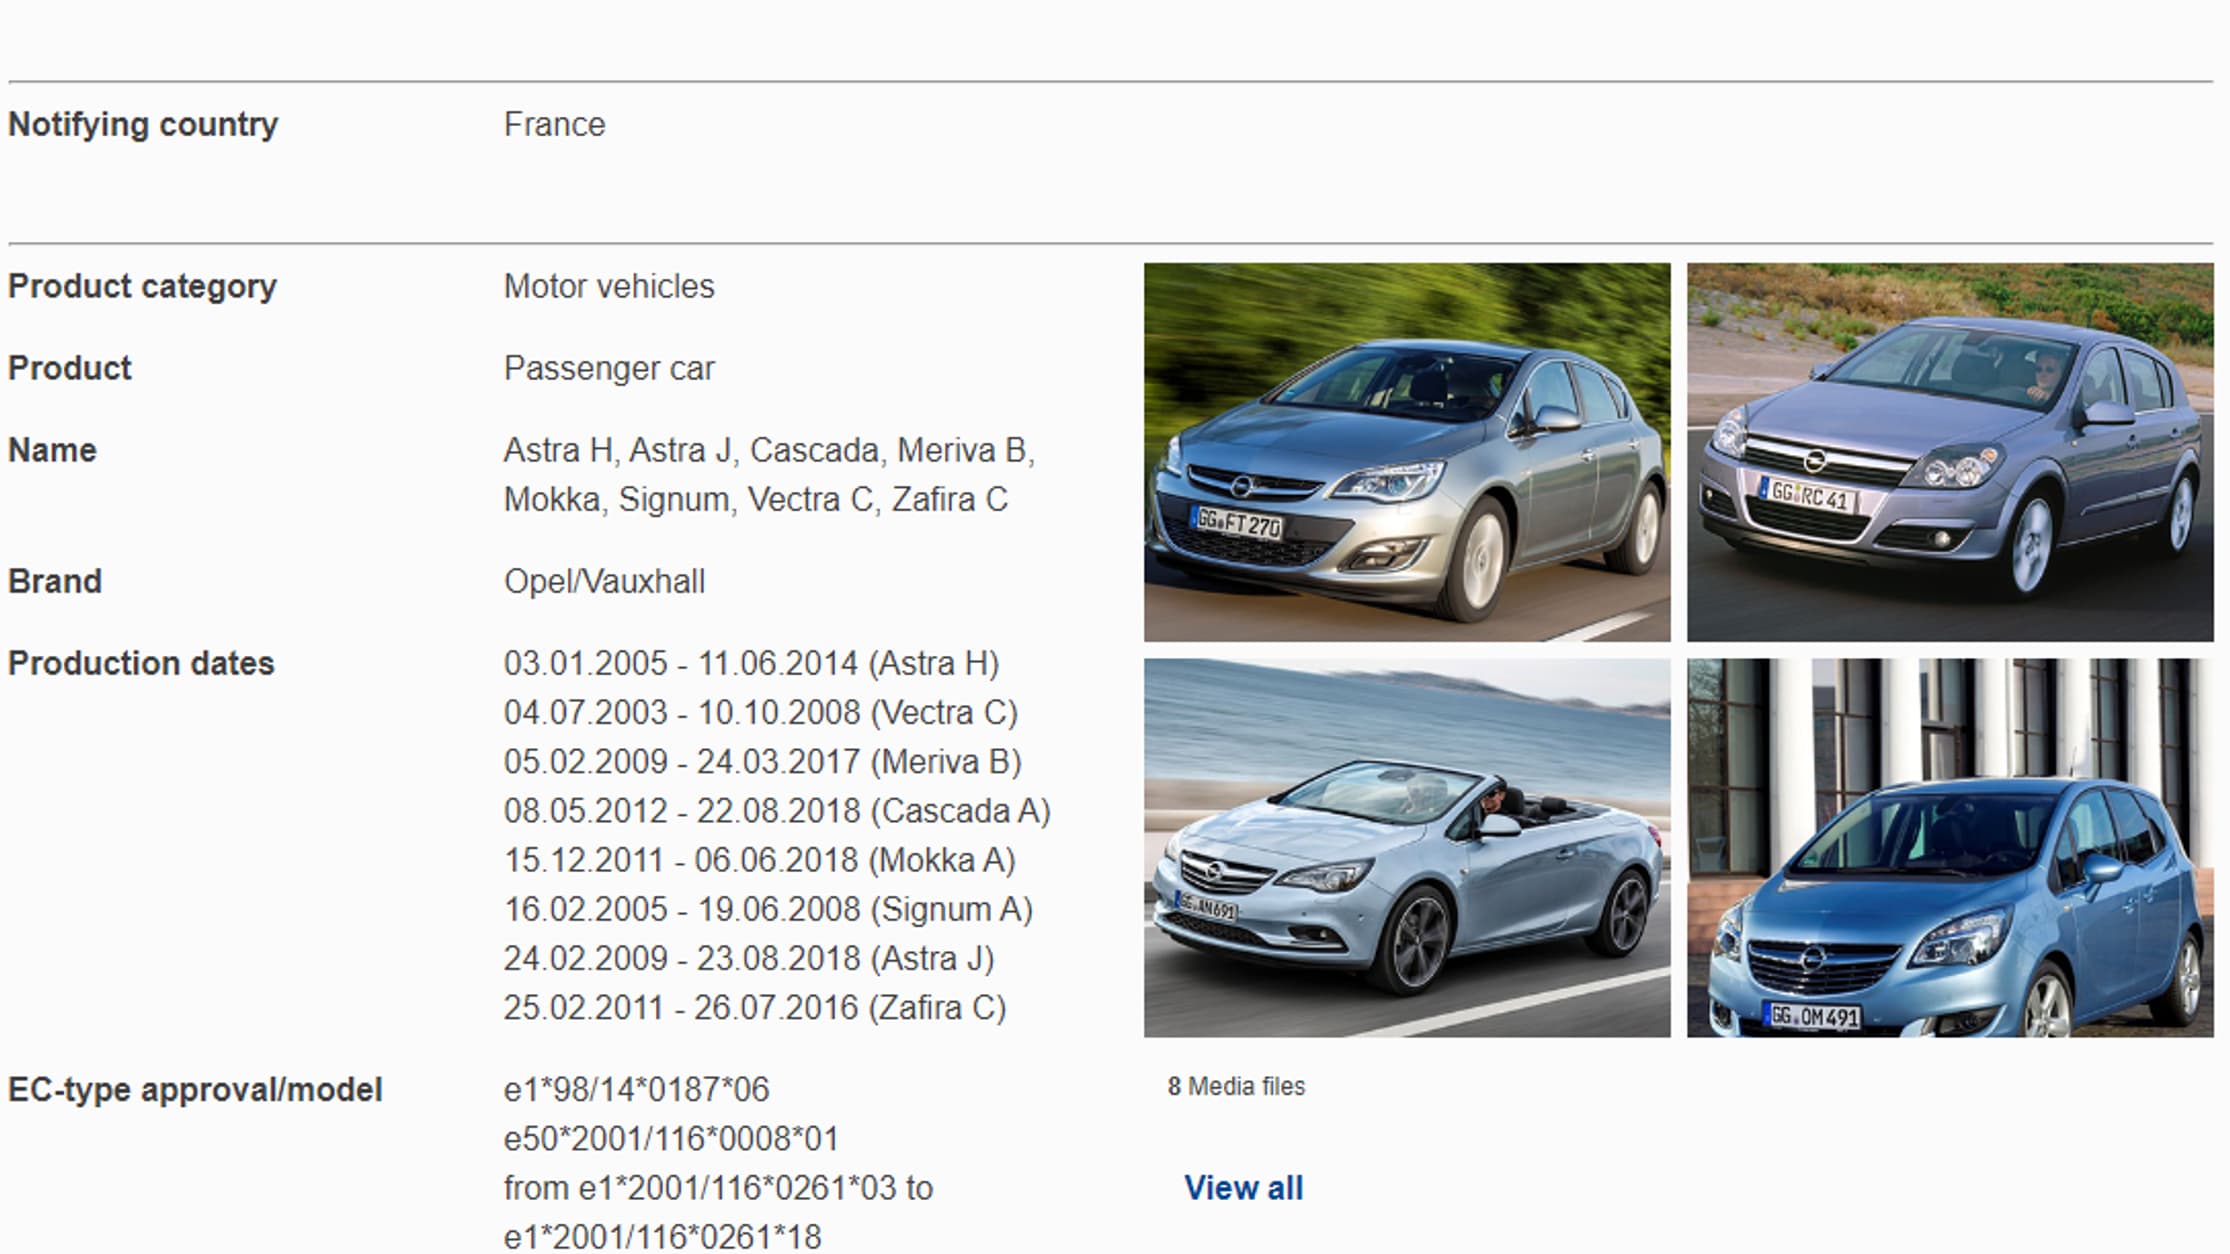The height and width of the screenshot is (1254, 2230).
Task: Click the line 'Astra H, Astra J, Cascada, Meriva B,'
Action: coord(769,450)
